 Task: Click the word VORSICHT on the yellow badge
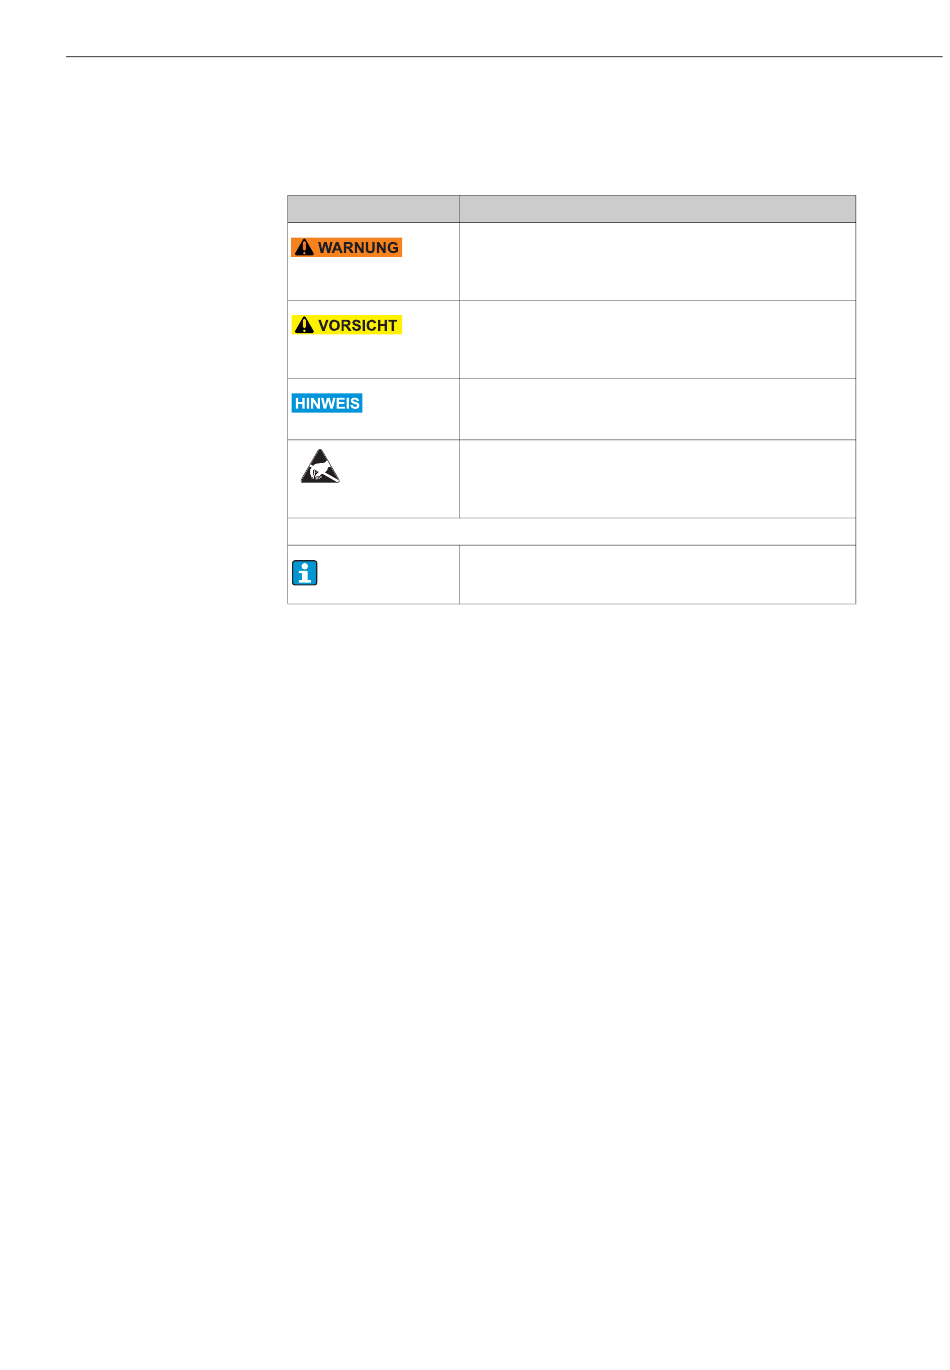pos(358,326)
